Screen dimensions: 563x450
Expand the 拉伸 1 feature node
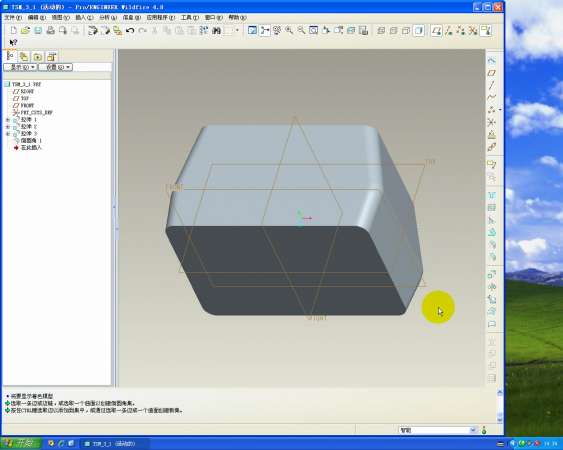coord(8,120)
